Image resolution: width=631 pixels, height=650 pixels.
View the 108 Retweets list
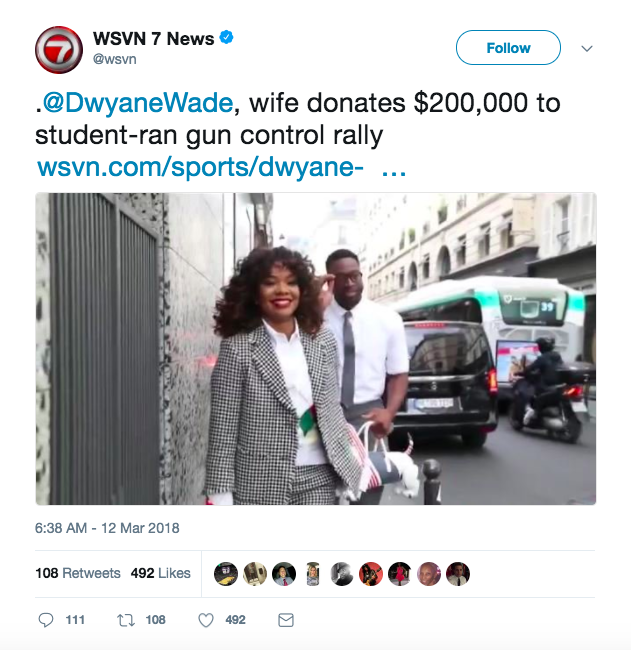pyautogui.click(x=78, y=573)
